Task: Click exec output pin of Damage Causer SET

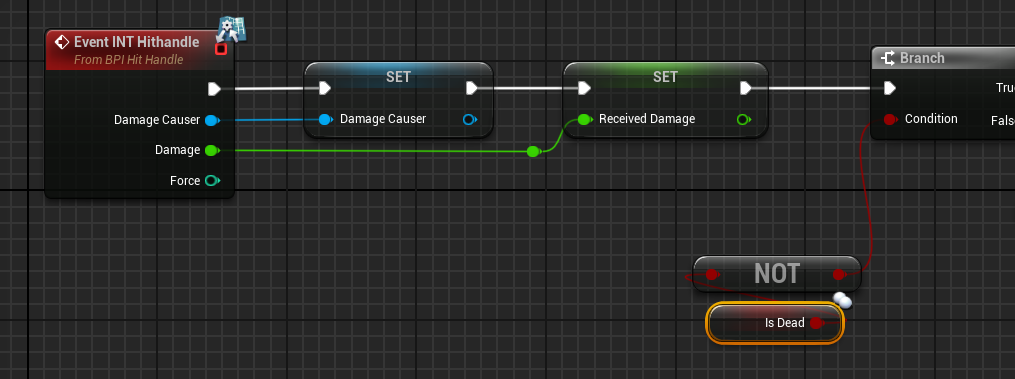Action: [472, 88]
